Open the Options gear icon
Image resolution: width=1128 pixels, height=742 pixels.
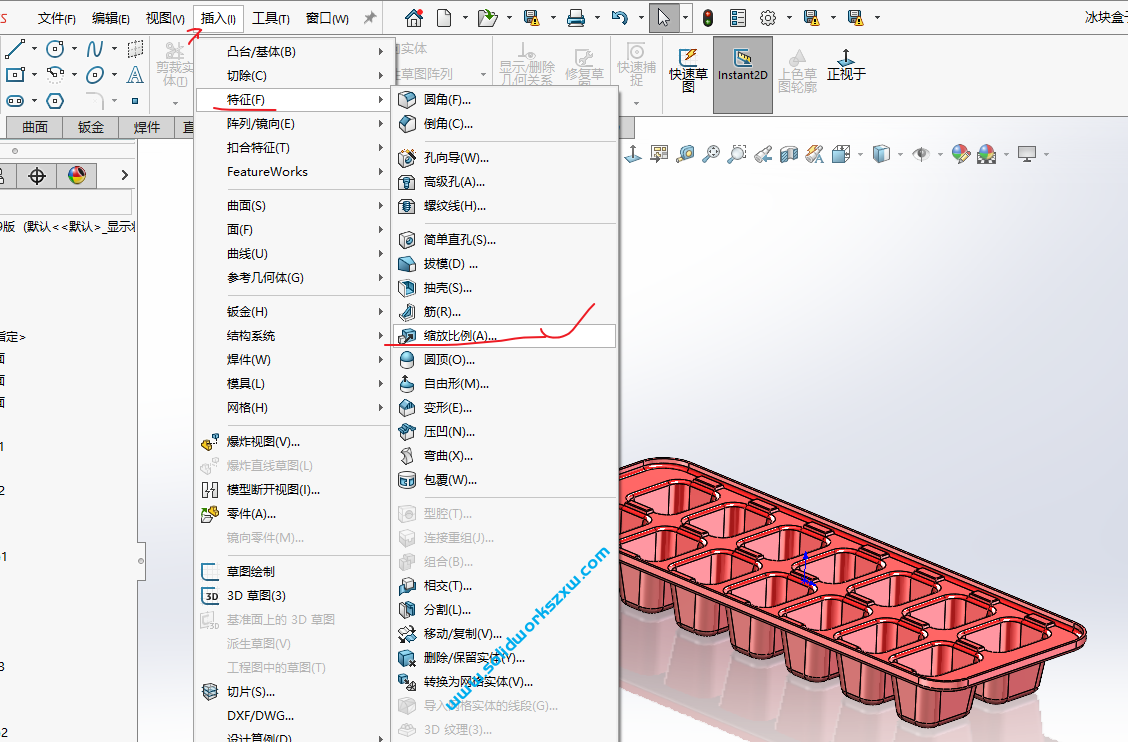[768, 18]
